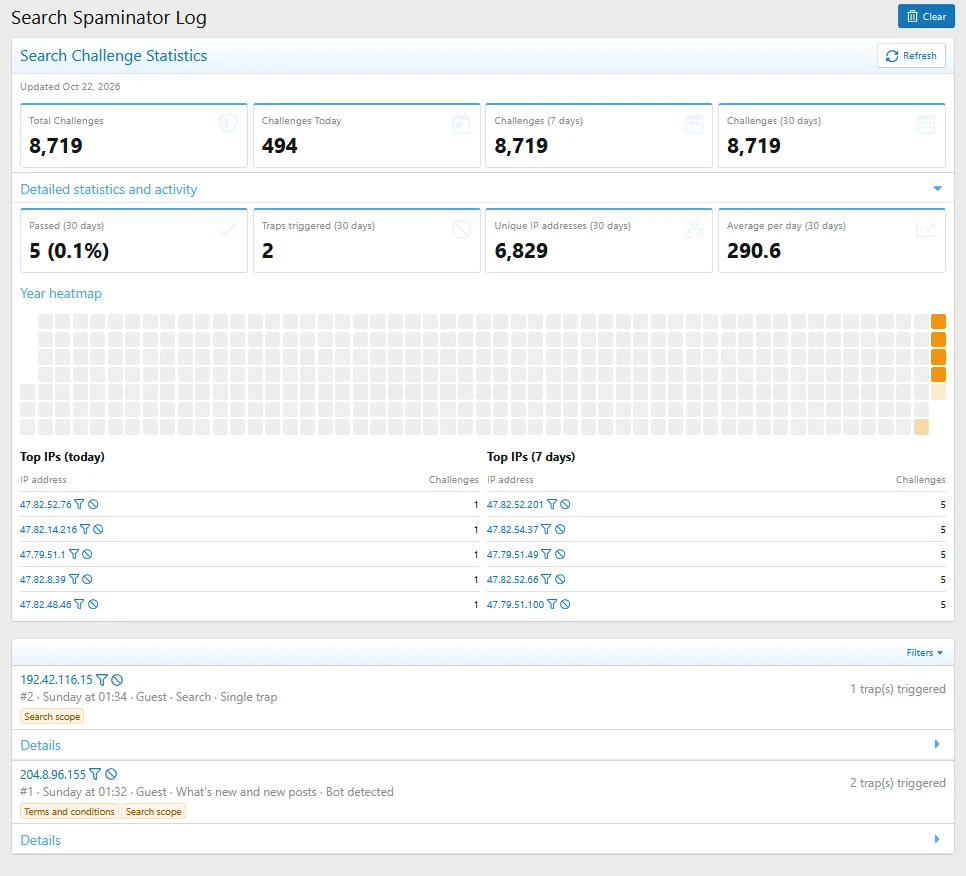
Task: Filter log by IP 47.82.52.76
Action: (79, 505)
